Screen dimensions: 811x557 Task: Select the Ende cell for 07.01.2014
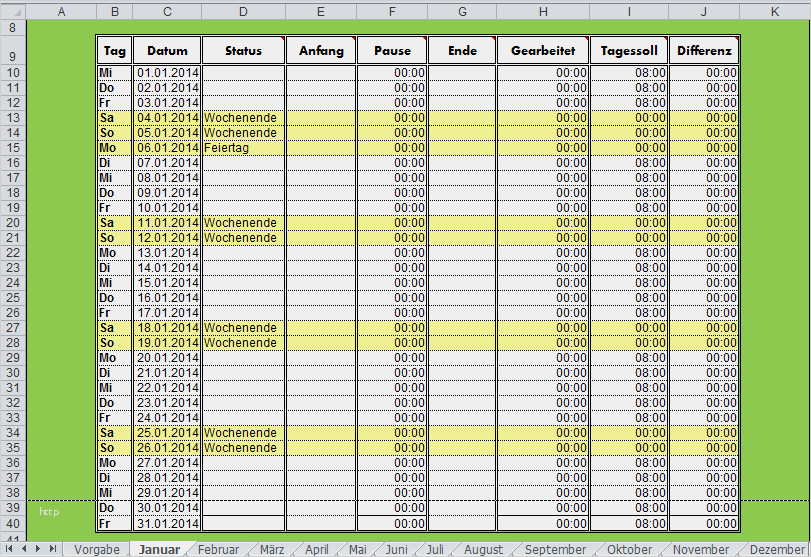click(462, 162)
